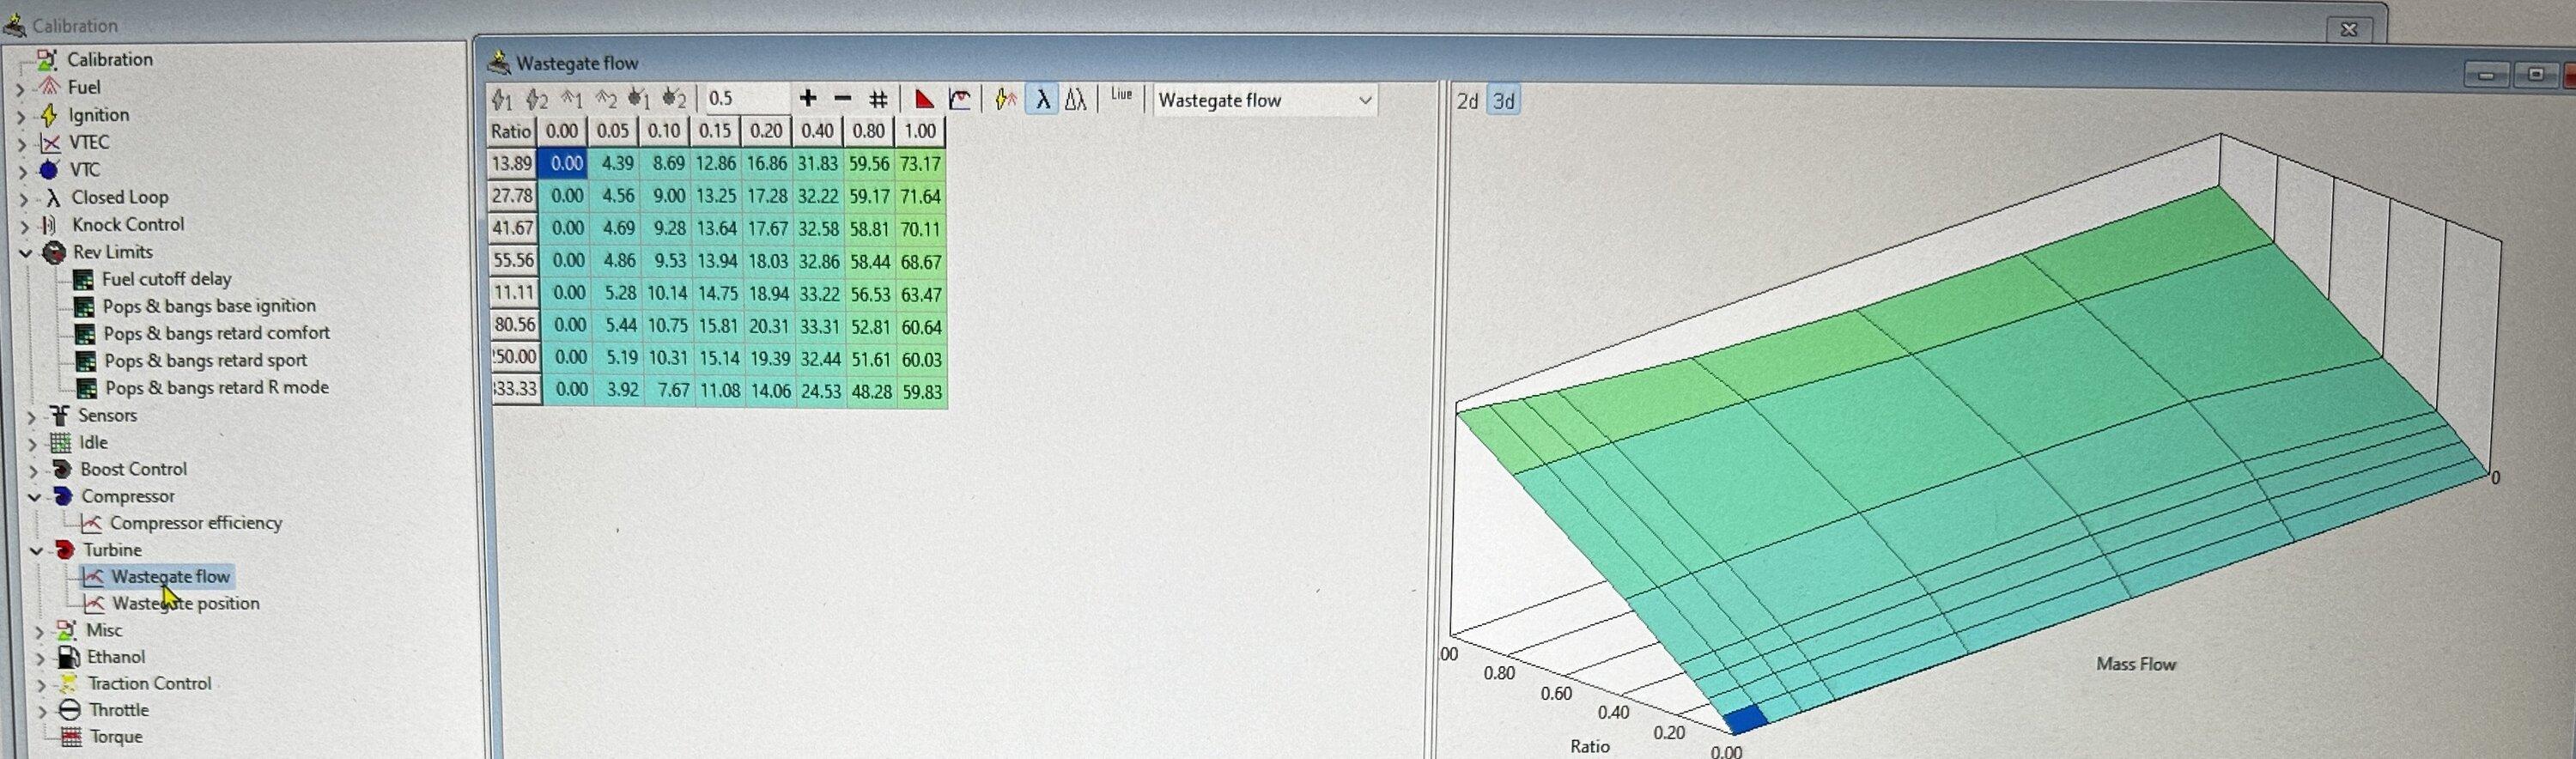Screen dimensions: 2576x759
Task: Expand the Boost Control tree node
Action: (x=32, y=470)
